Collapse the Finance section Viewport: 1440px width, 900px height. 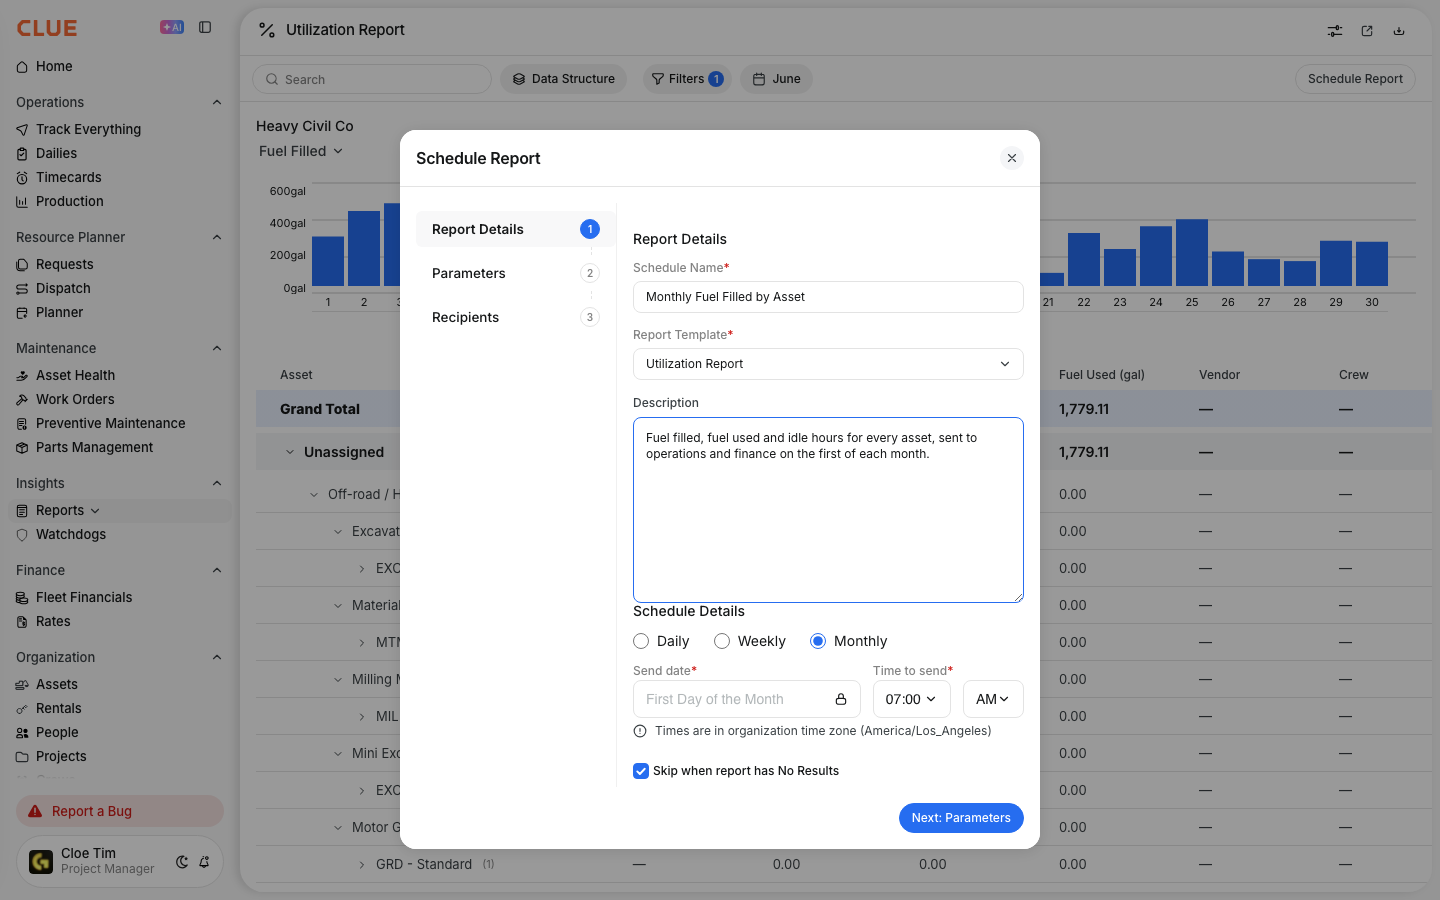217,570
